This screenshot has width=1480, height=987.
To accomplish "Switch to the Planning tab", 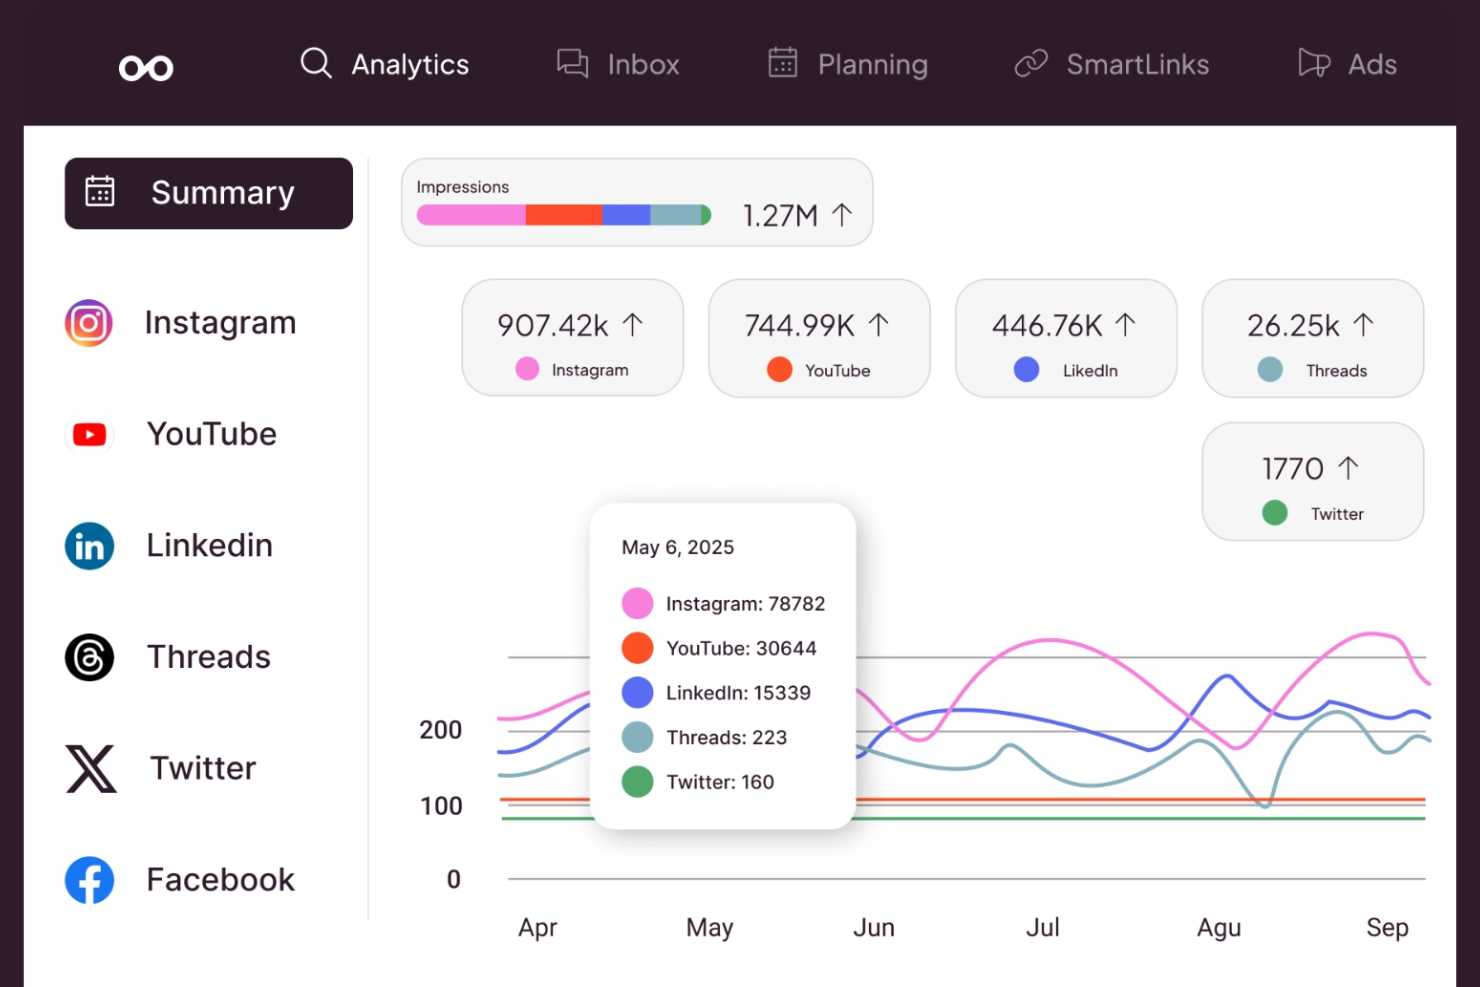I will tap(848, 64).
